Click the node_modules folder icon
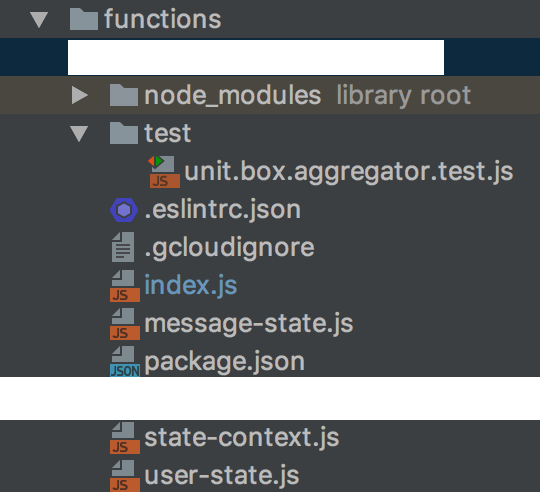The image size is (540, 492). coord(124,95)
